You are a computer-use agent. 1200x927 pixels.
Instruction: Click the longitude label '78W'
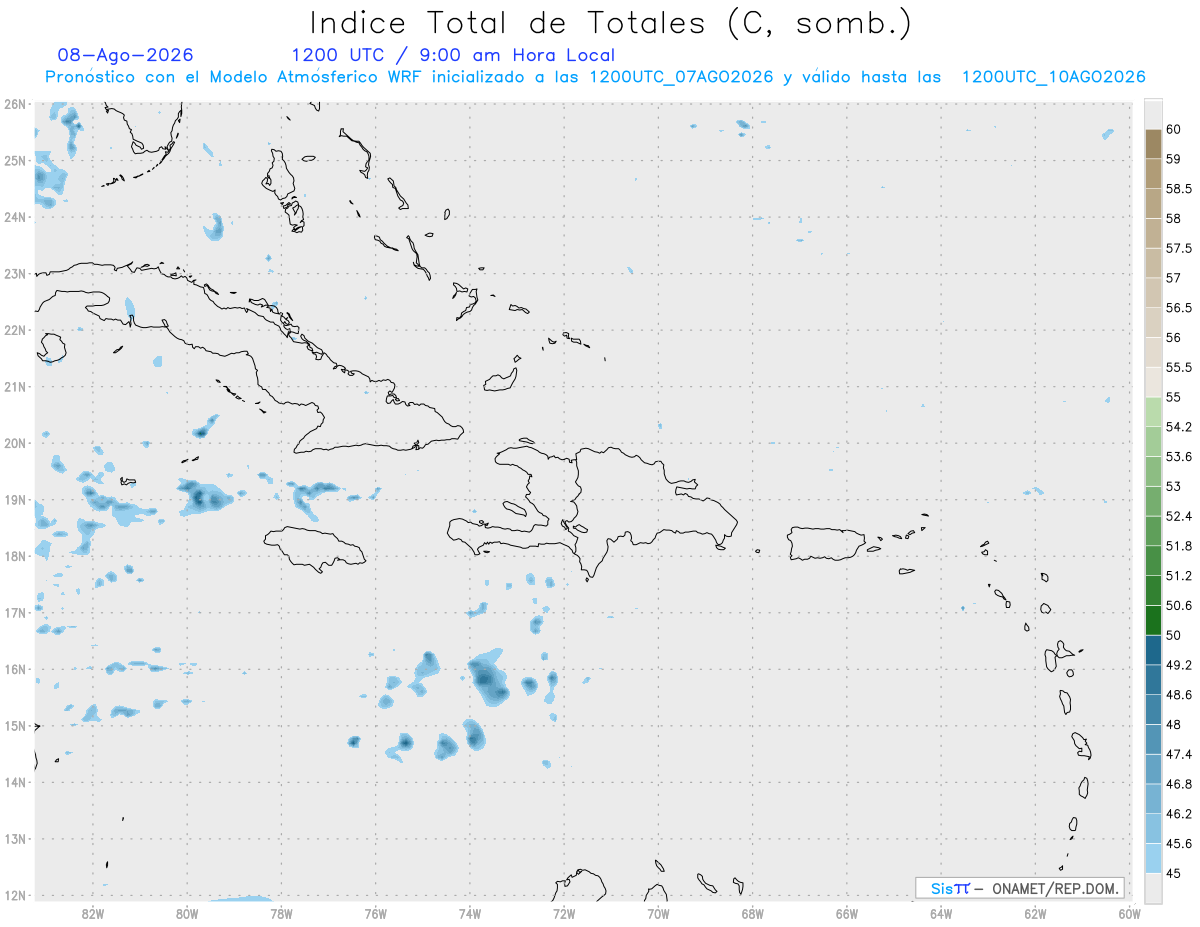pos(281,913)
